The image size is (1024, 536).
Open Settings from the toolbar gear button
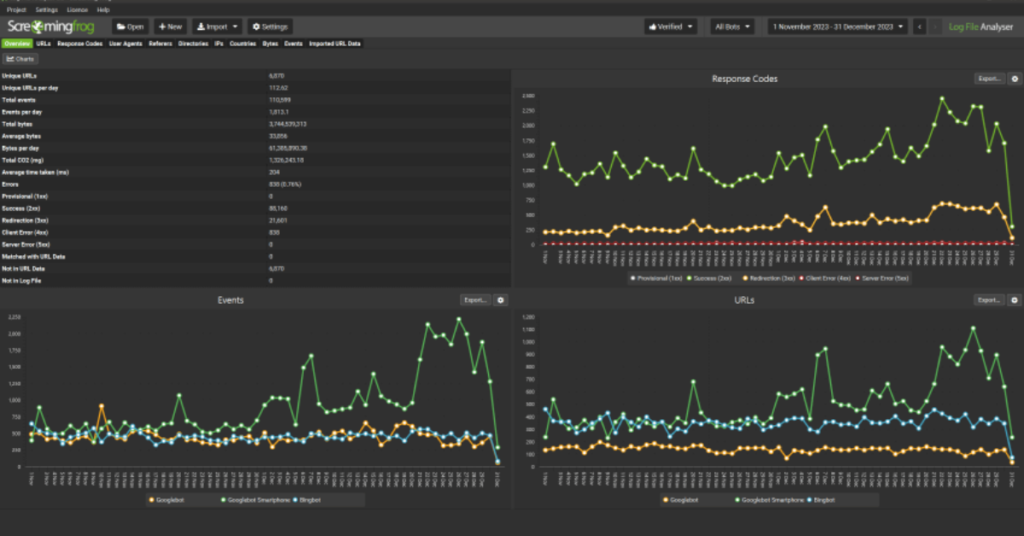coord(270,27)
